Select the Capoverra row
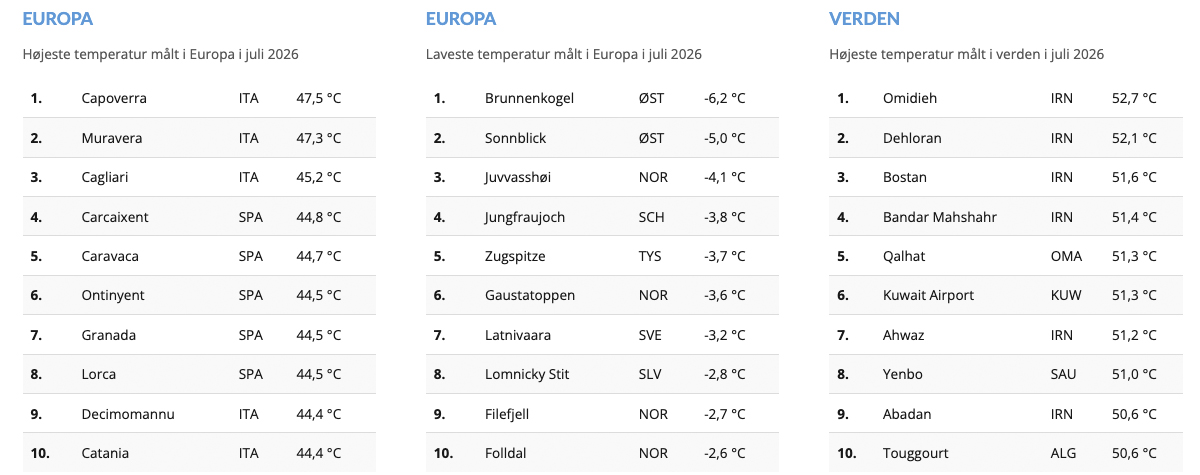The height and width of the screenshot is (475, 1200). click(x=199, y=98)
